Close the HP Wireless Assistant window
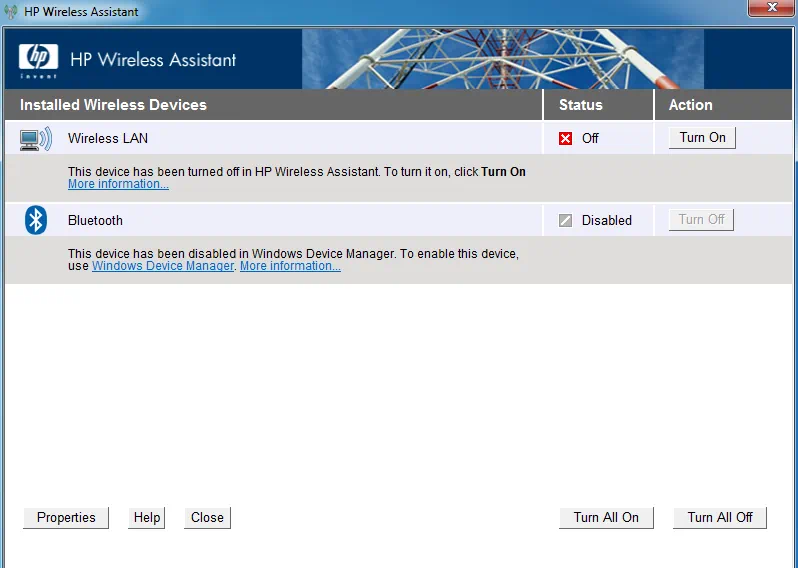This screenshot has width=798, height=568. [772, 8]
